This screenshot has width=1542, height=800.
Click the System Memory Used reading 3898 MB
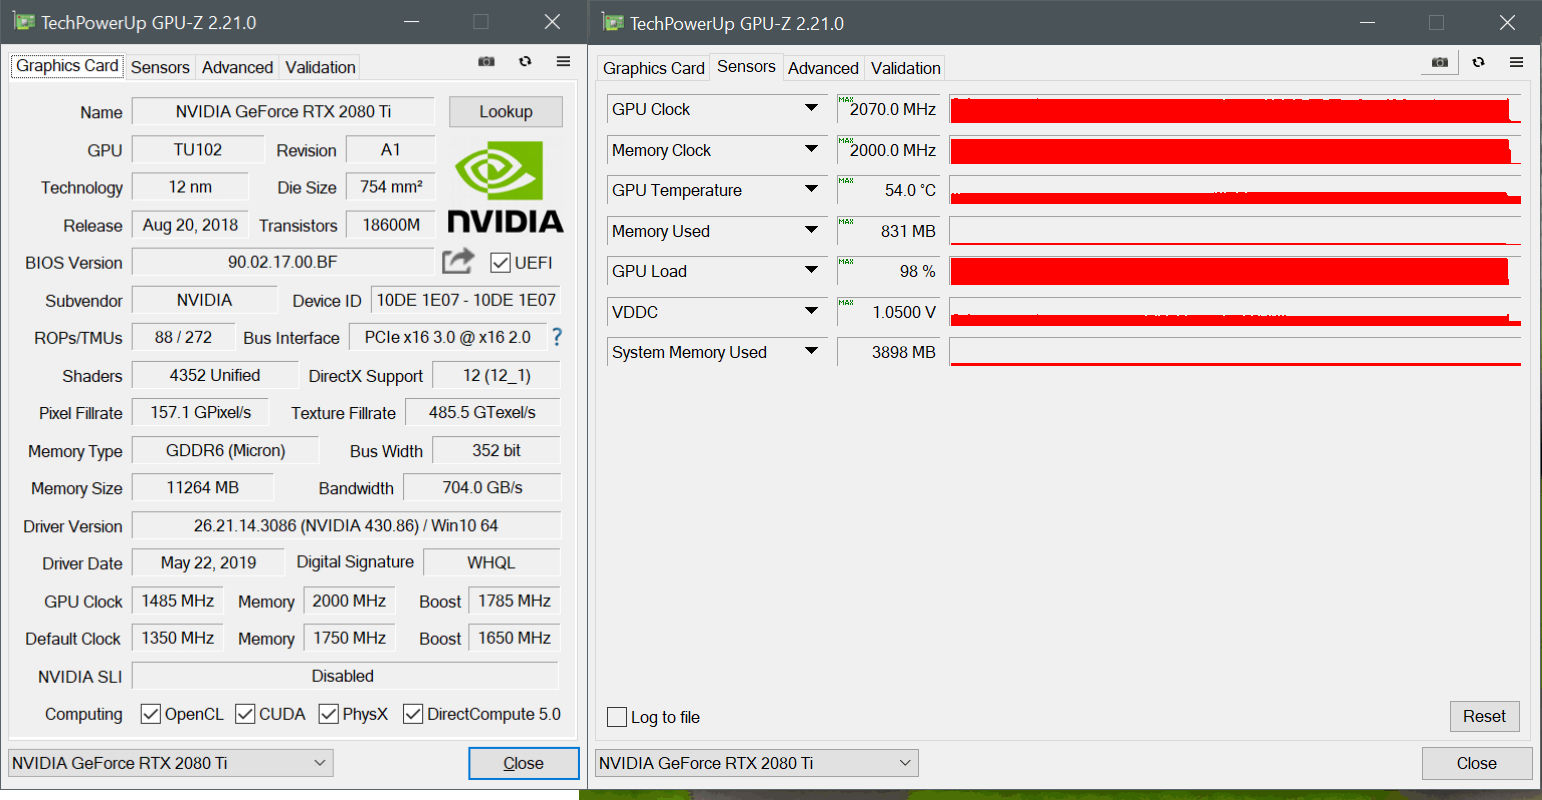coord(888,352)
